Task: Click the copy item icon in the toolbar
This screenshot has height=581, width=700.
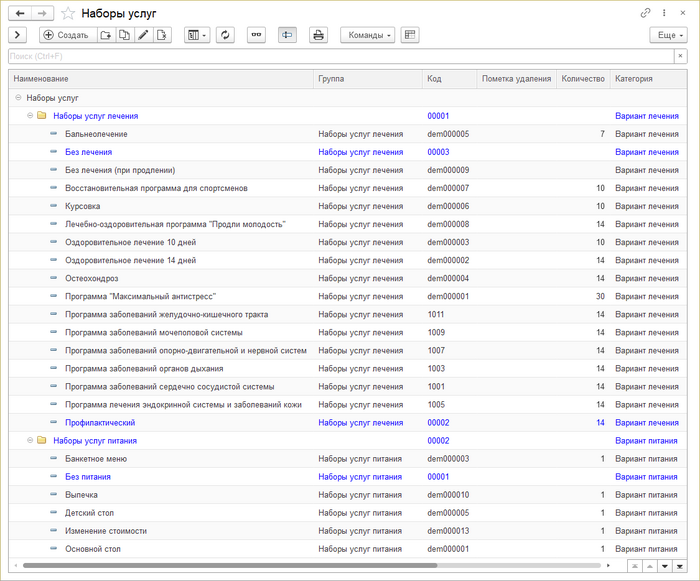Action: (125, 35)
